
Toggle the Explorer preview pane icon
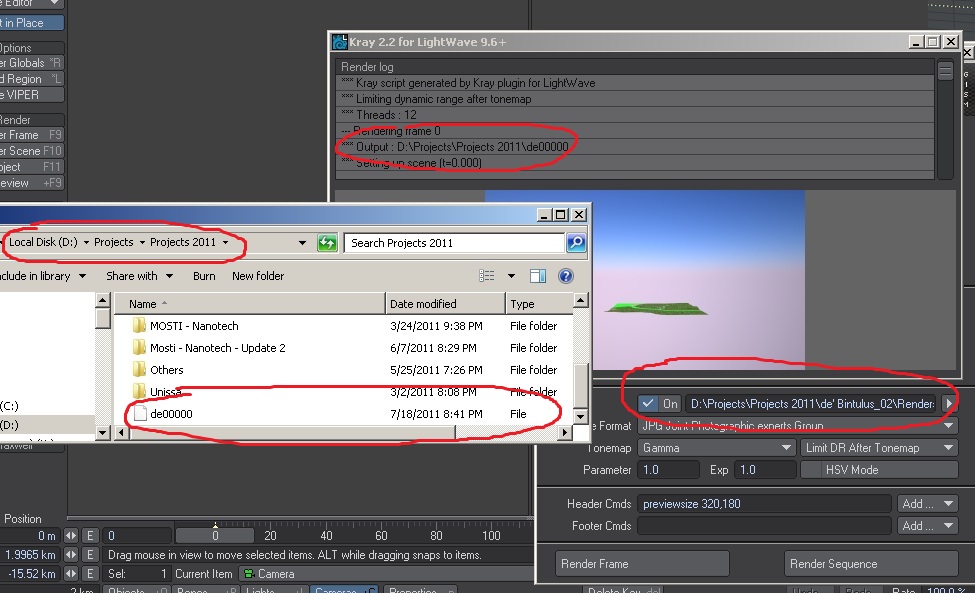click(x=538, y=276)
